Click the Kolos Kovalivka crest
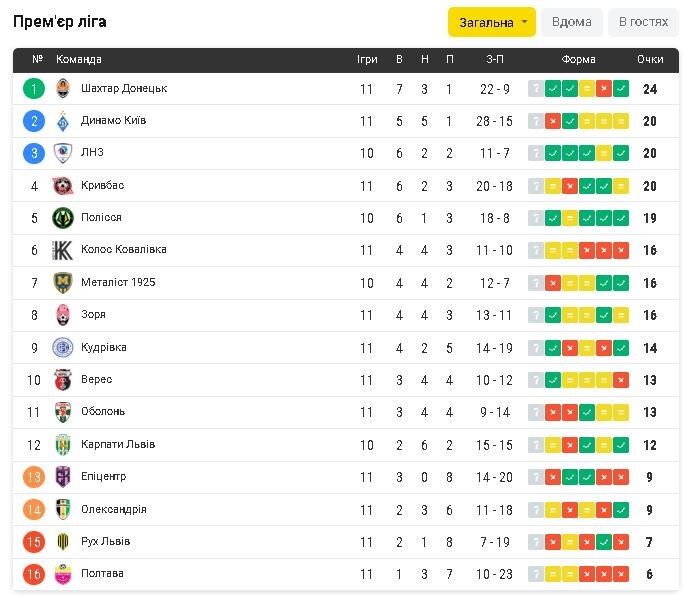The image size is (686, 606). coord(63,250)
